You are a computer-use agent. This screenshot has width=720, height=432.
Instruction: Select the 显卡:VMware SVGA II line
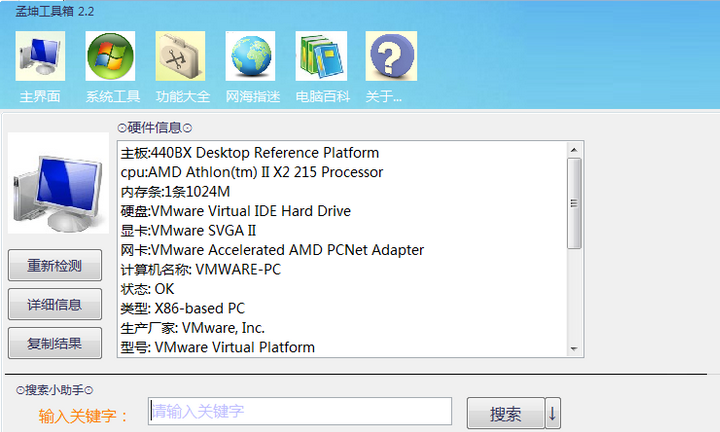pyautogui.click(x=188, y=230)
